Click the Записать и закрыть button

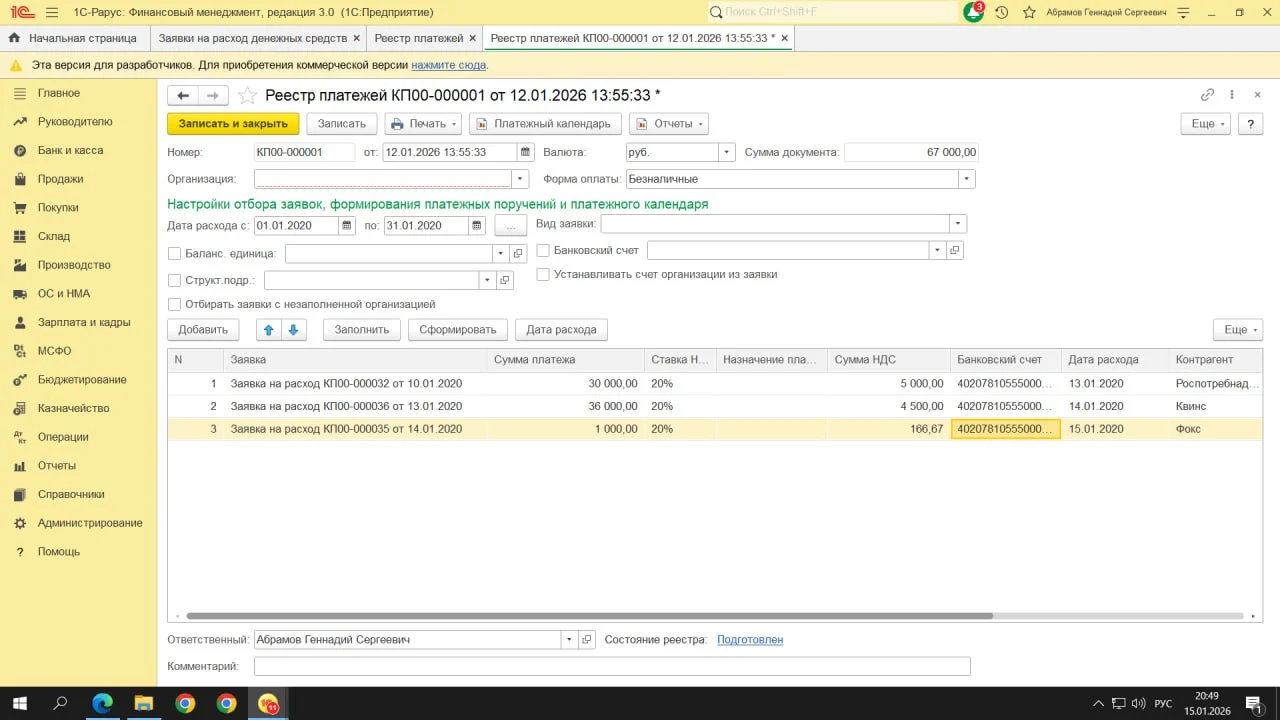233,124
